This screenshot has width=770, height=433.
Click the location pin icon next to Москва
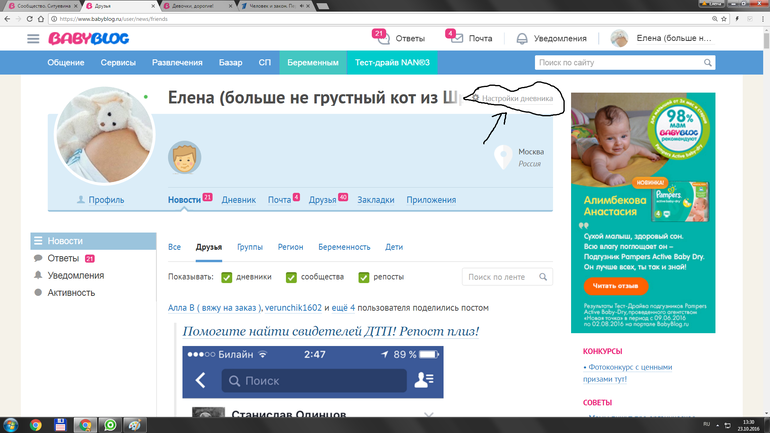(x=504, y=157)
